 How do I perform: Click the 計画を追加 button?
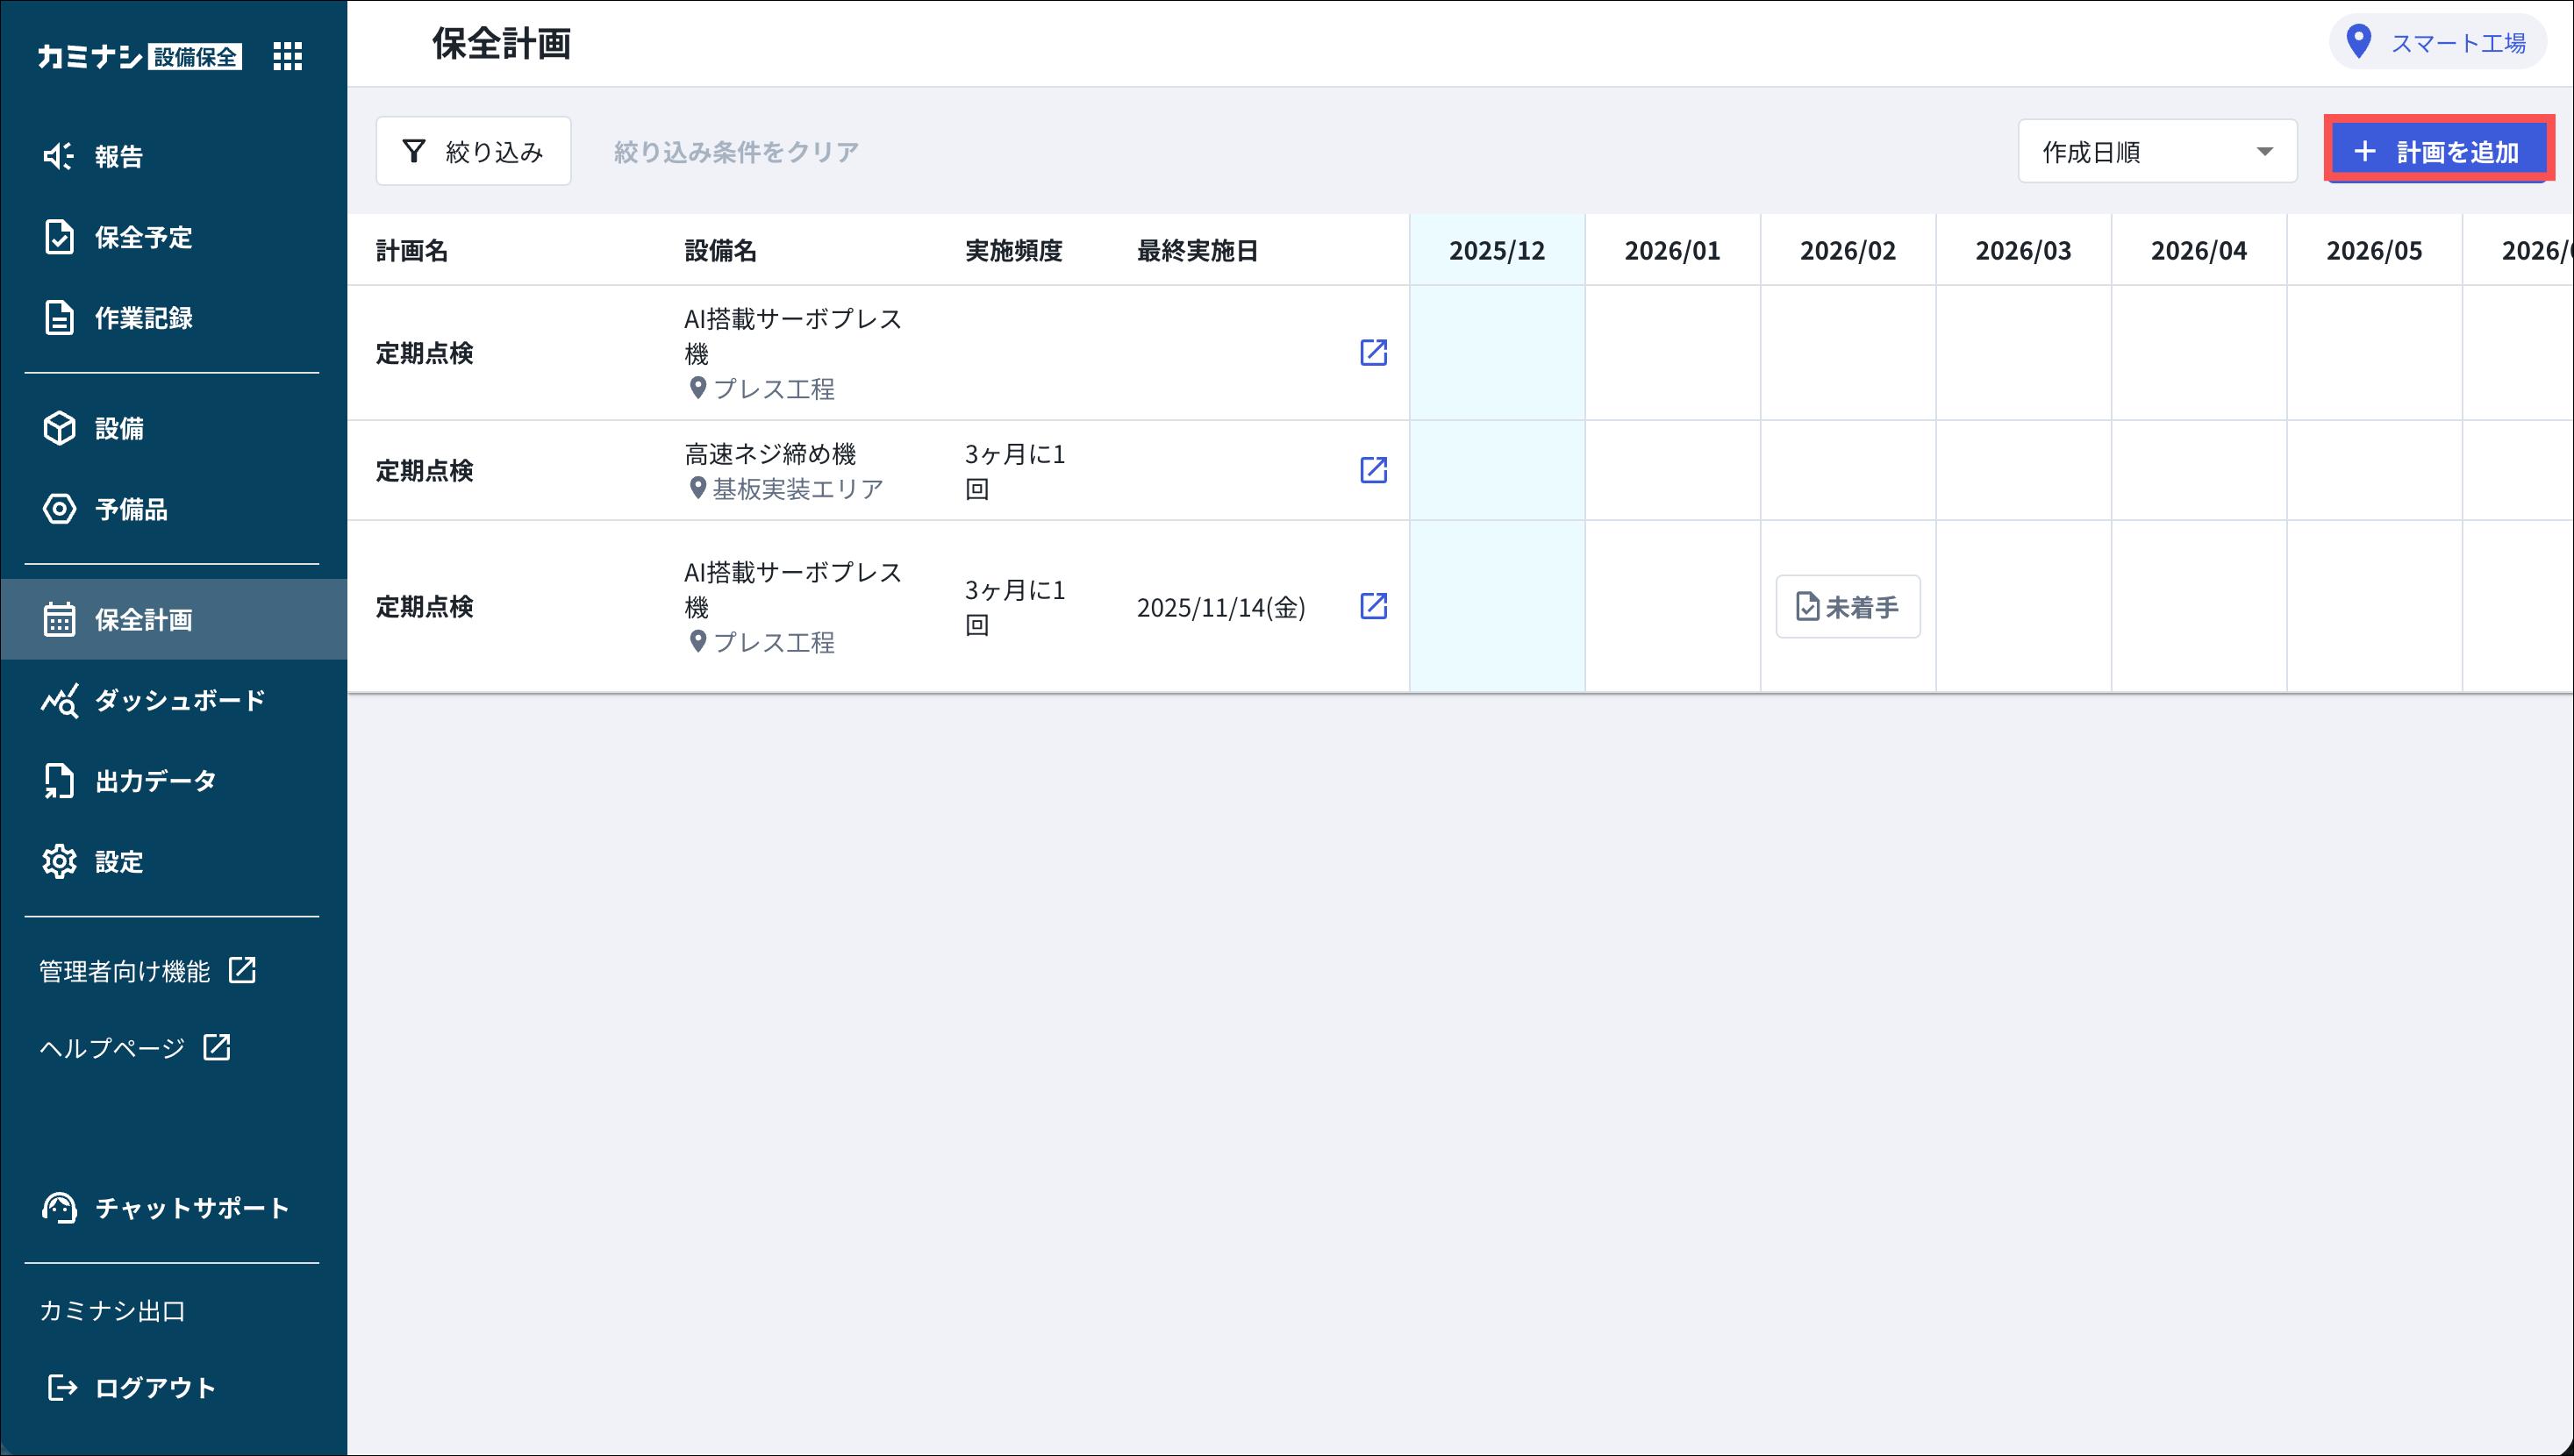2437,152
